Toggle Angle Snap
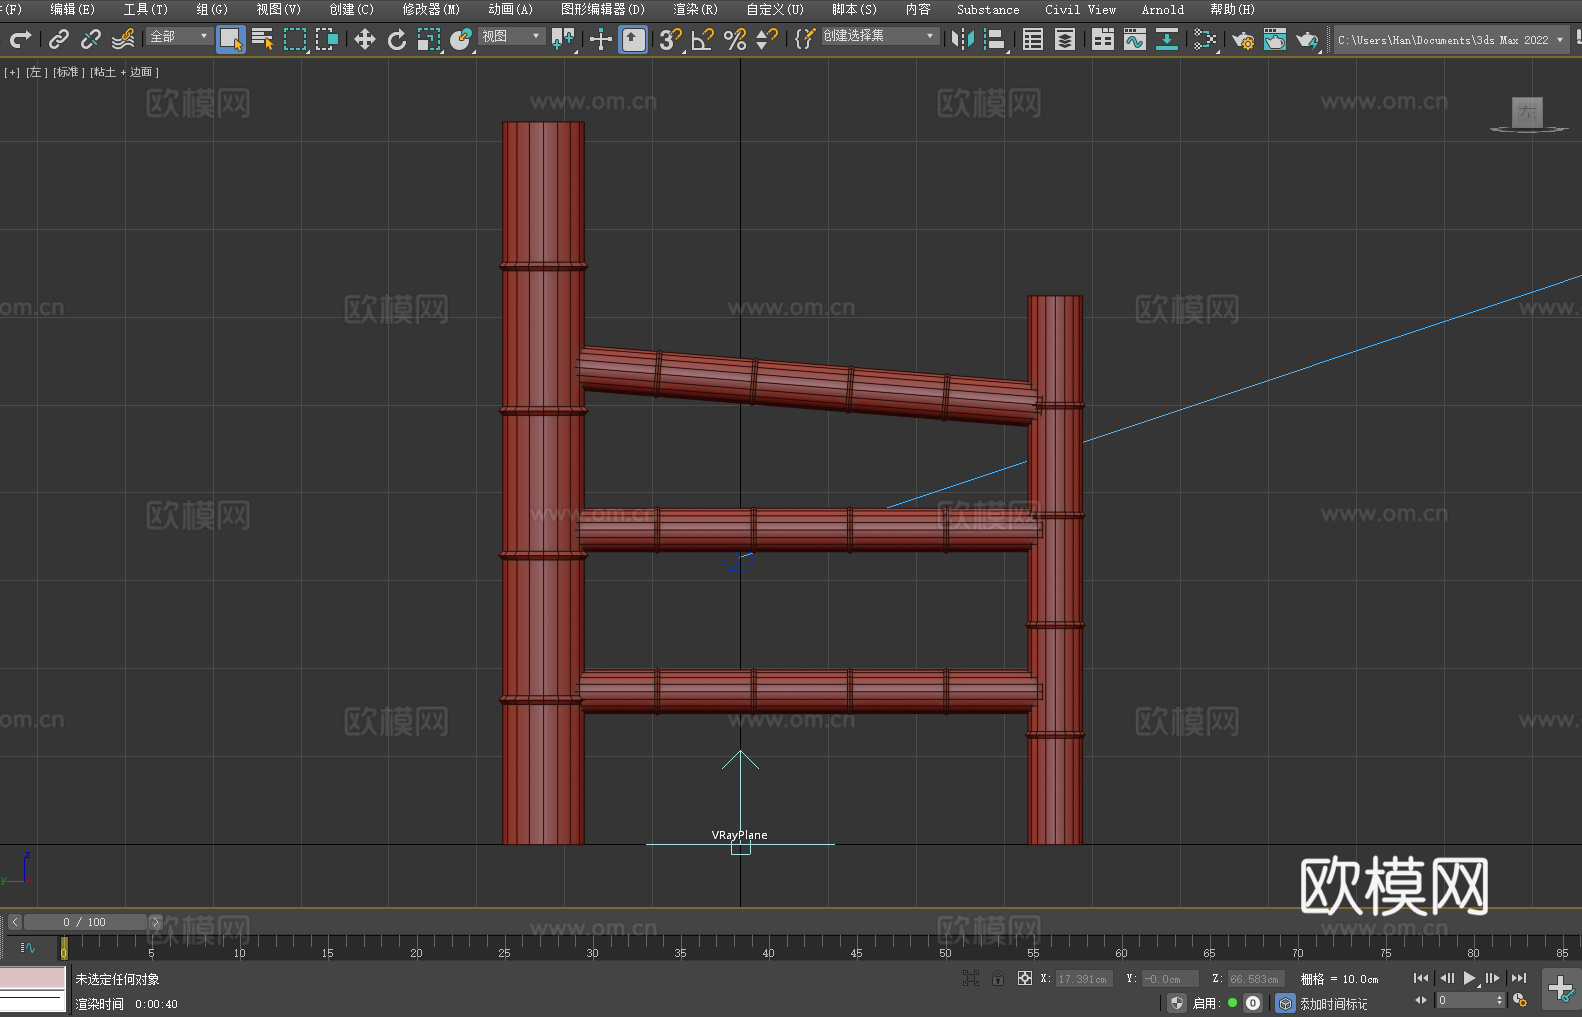The image size is (1582, 1017). [703, 39]
